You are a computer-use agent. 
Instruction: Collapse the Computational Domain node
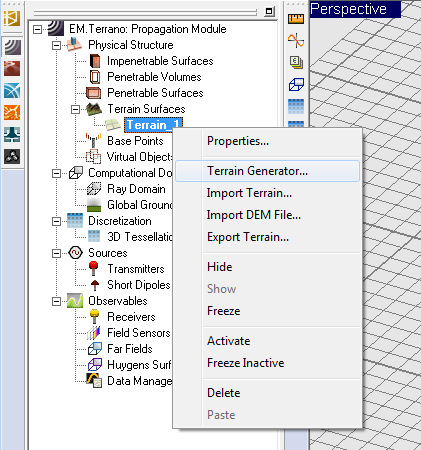(x=57, y=173)
